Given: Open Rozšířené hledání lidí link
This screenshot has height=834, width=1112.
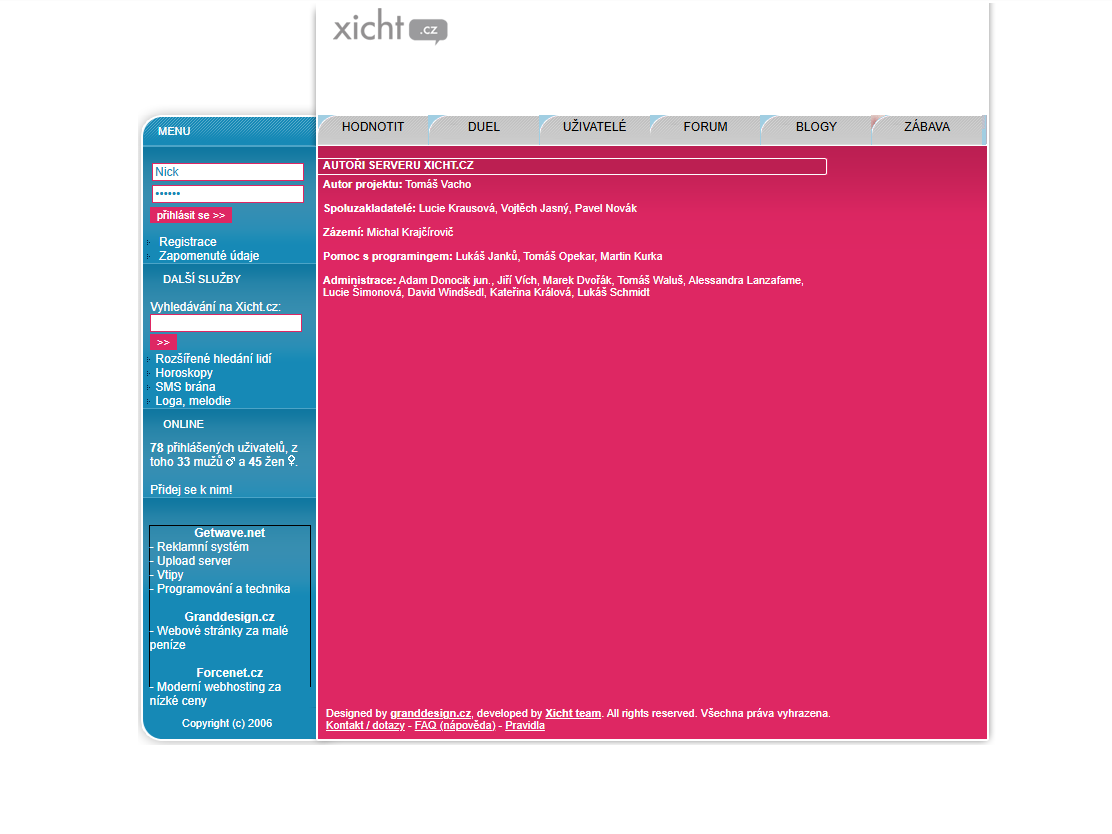Looking at the screenshot, I should pyautogui.click(x=213, y=359).
